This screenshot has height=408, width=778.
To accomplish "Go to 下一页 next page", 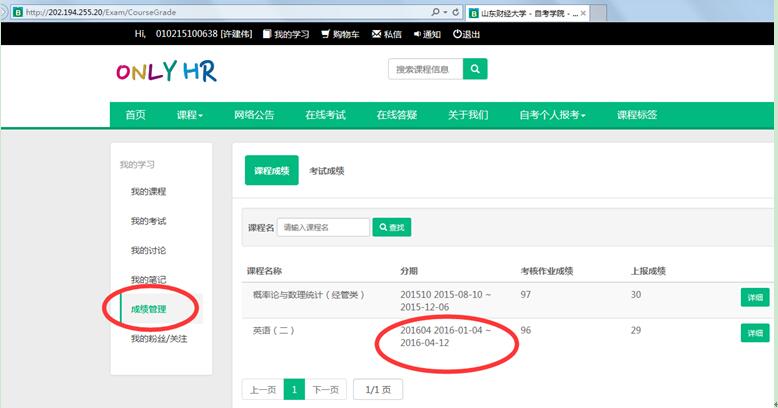I will click(x=325, y=390).
